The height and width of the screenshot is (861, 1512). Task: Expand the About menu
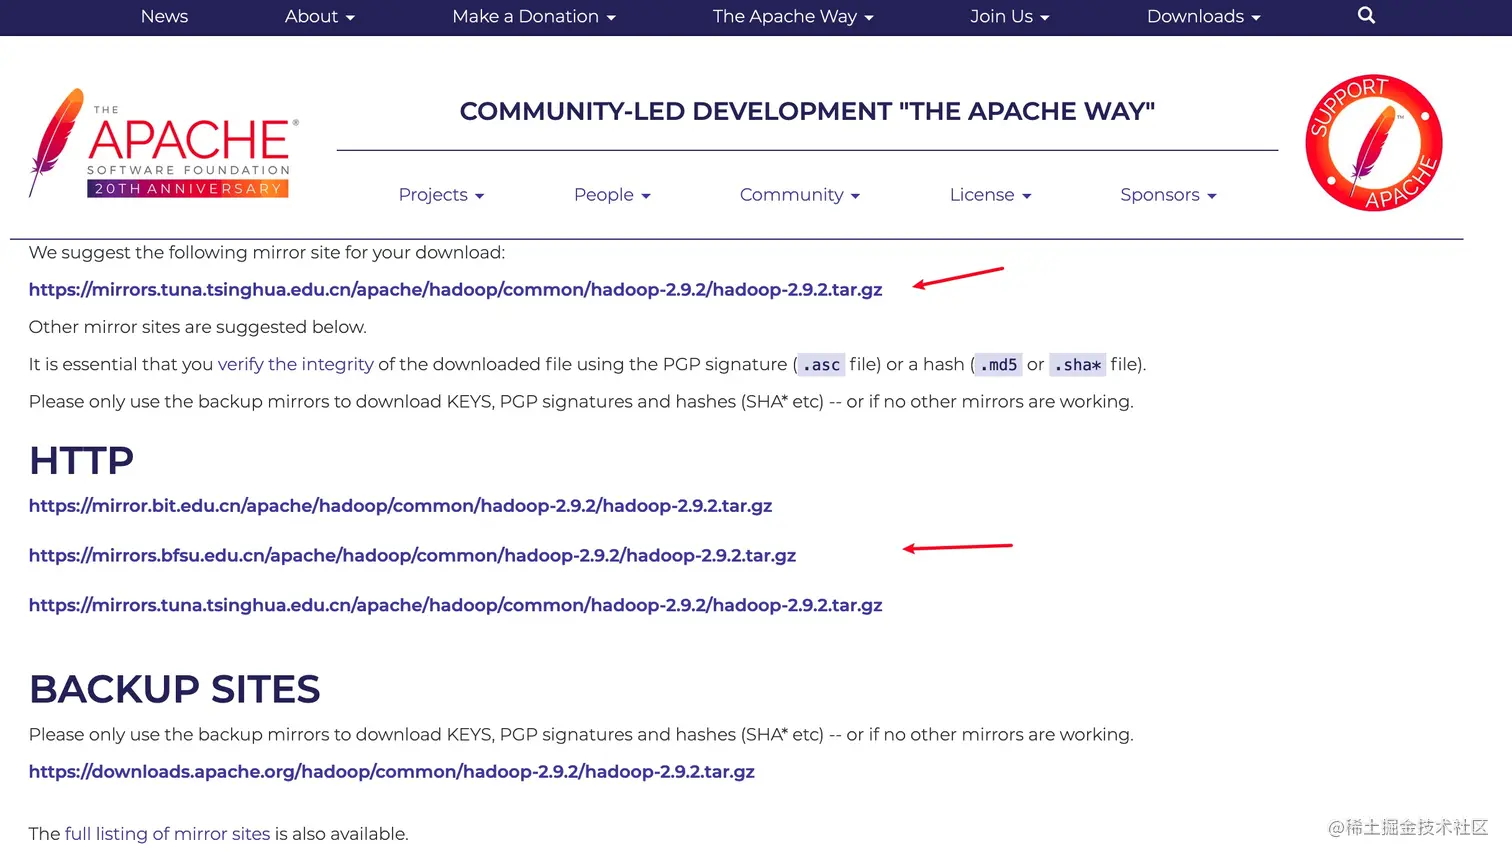pyautogui.click(x=319, y=16)
